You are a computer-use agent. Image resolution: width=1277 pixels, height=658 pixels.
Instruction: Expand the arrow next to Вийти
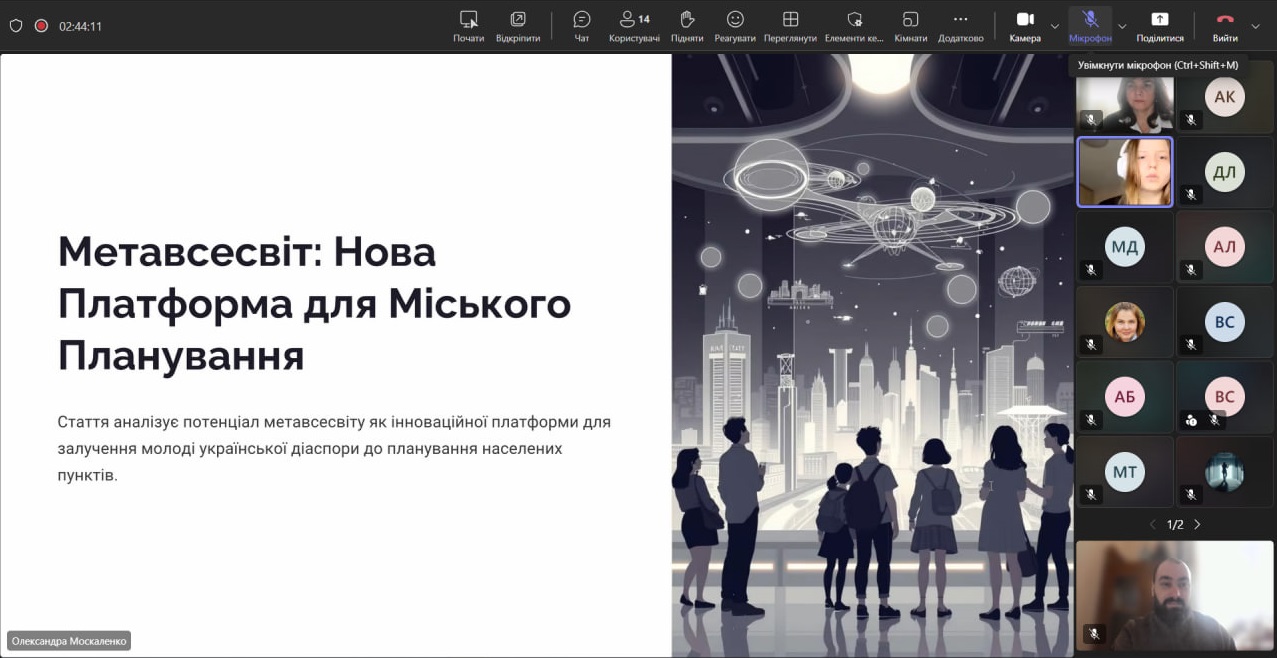[x=1256, y=26]
